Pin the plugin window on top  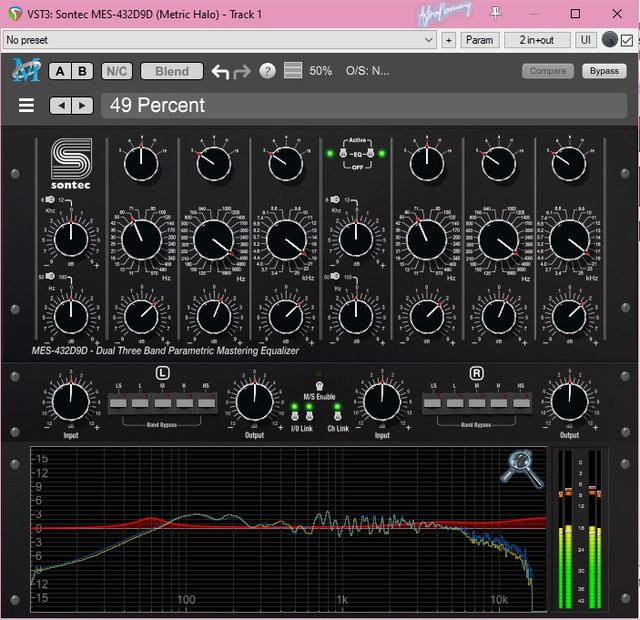(496, 14)
